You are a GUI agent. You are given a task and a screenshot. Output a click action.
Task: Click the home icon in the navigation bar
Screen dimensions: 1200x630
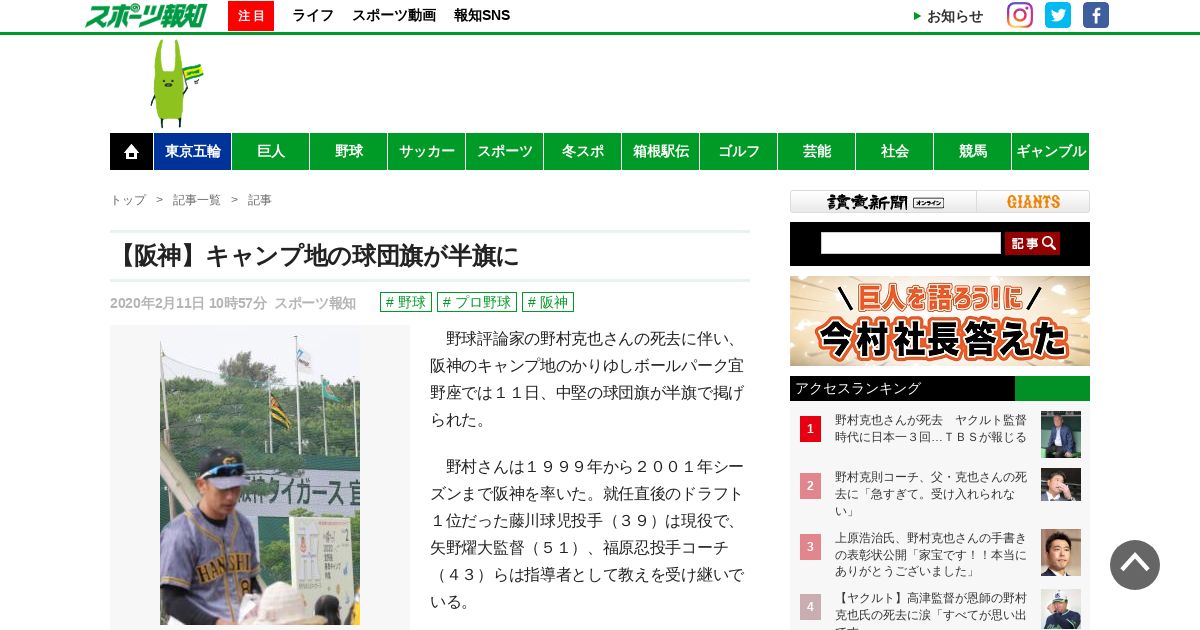click(x=131, y=152)
